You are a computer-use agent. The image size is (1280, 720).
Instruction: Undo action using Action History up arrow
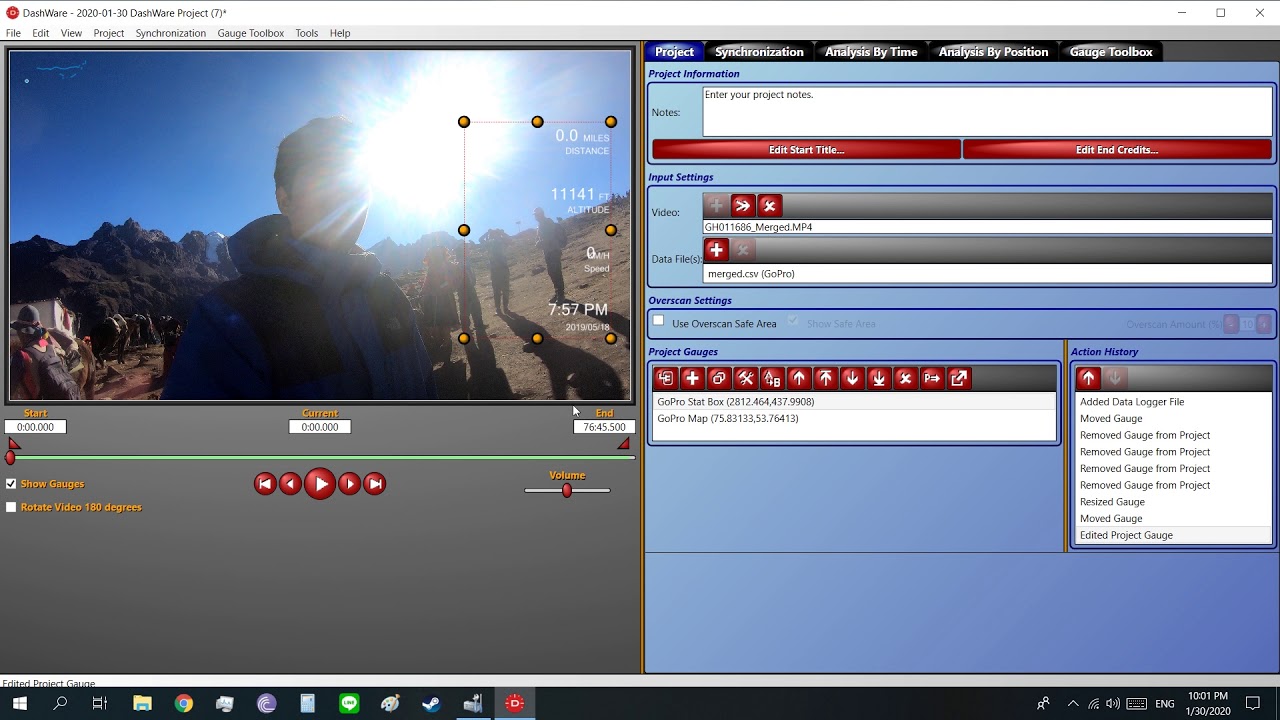(1088, 378)
